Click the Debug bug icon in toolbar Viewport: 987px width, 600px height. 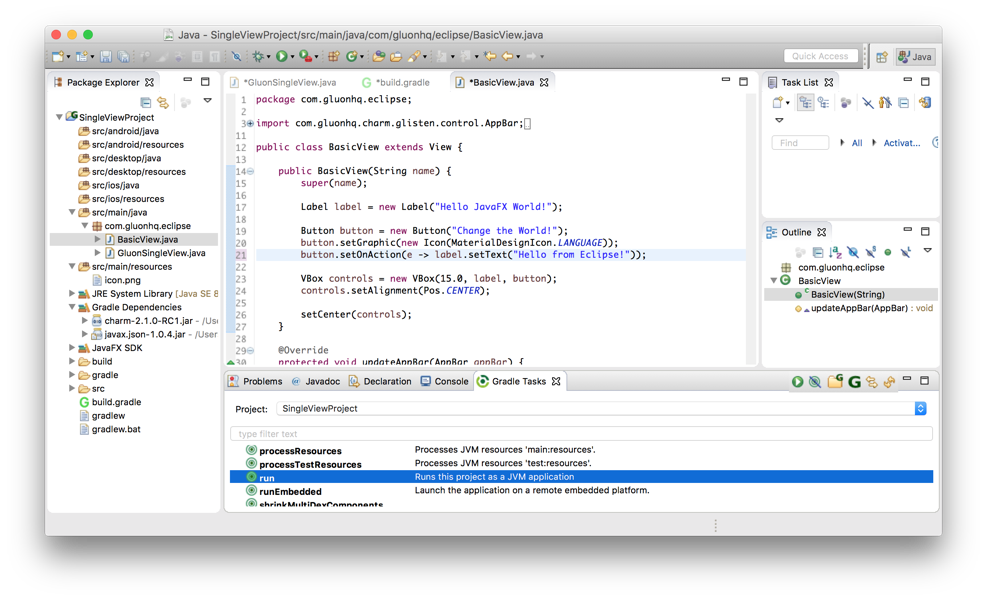[x=257, y=57]
